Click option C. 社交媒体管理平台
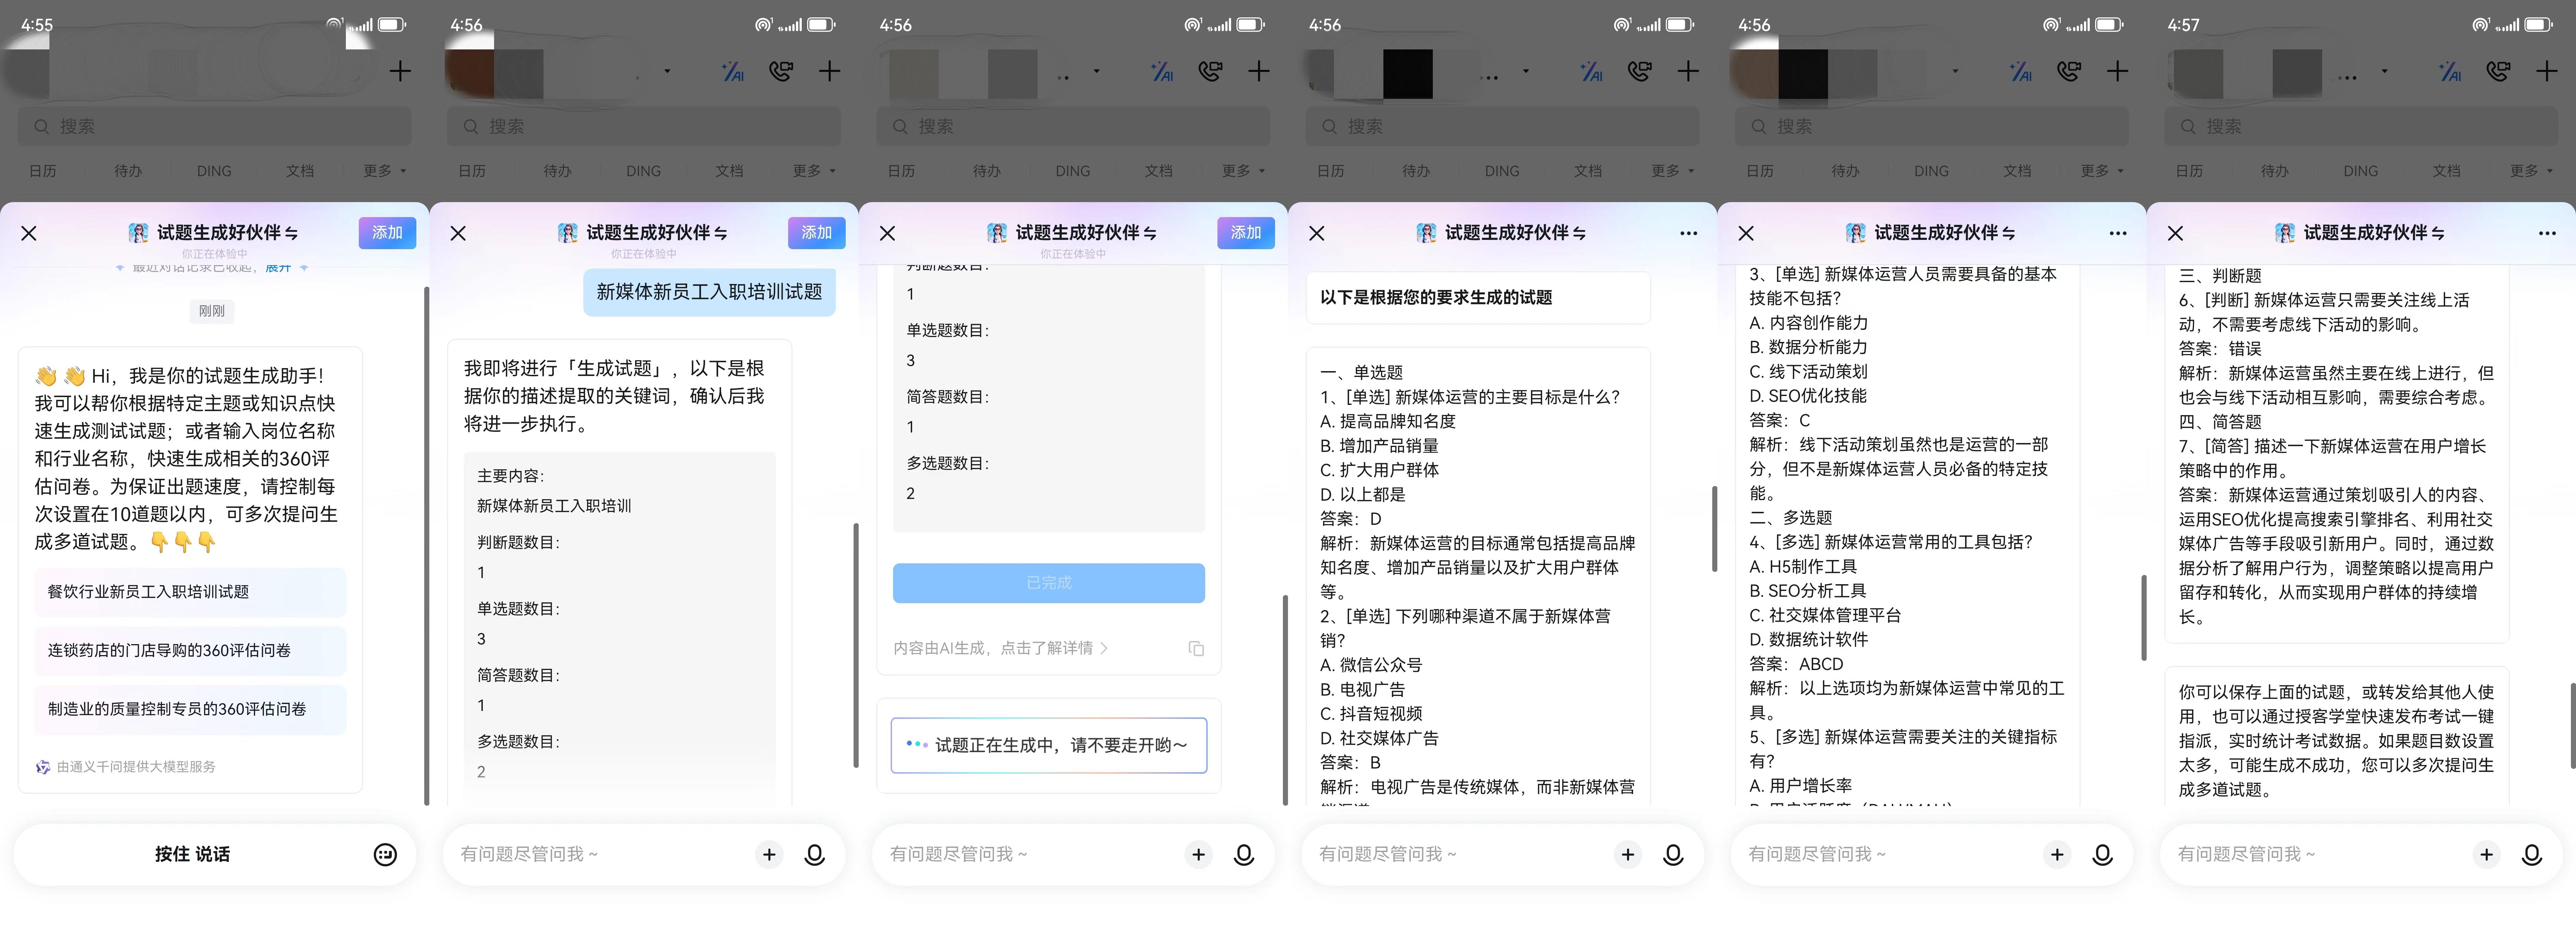The height and width of the screenshot is (927, 2576). 1825,615
